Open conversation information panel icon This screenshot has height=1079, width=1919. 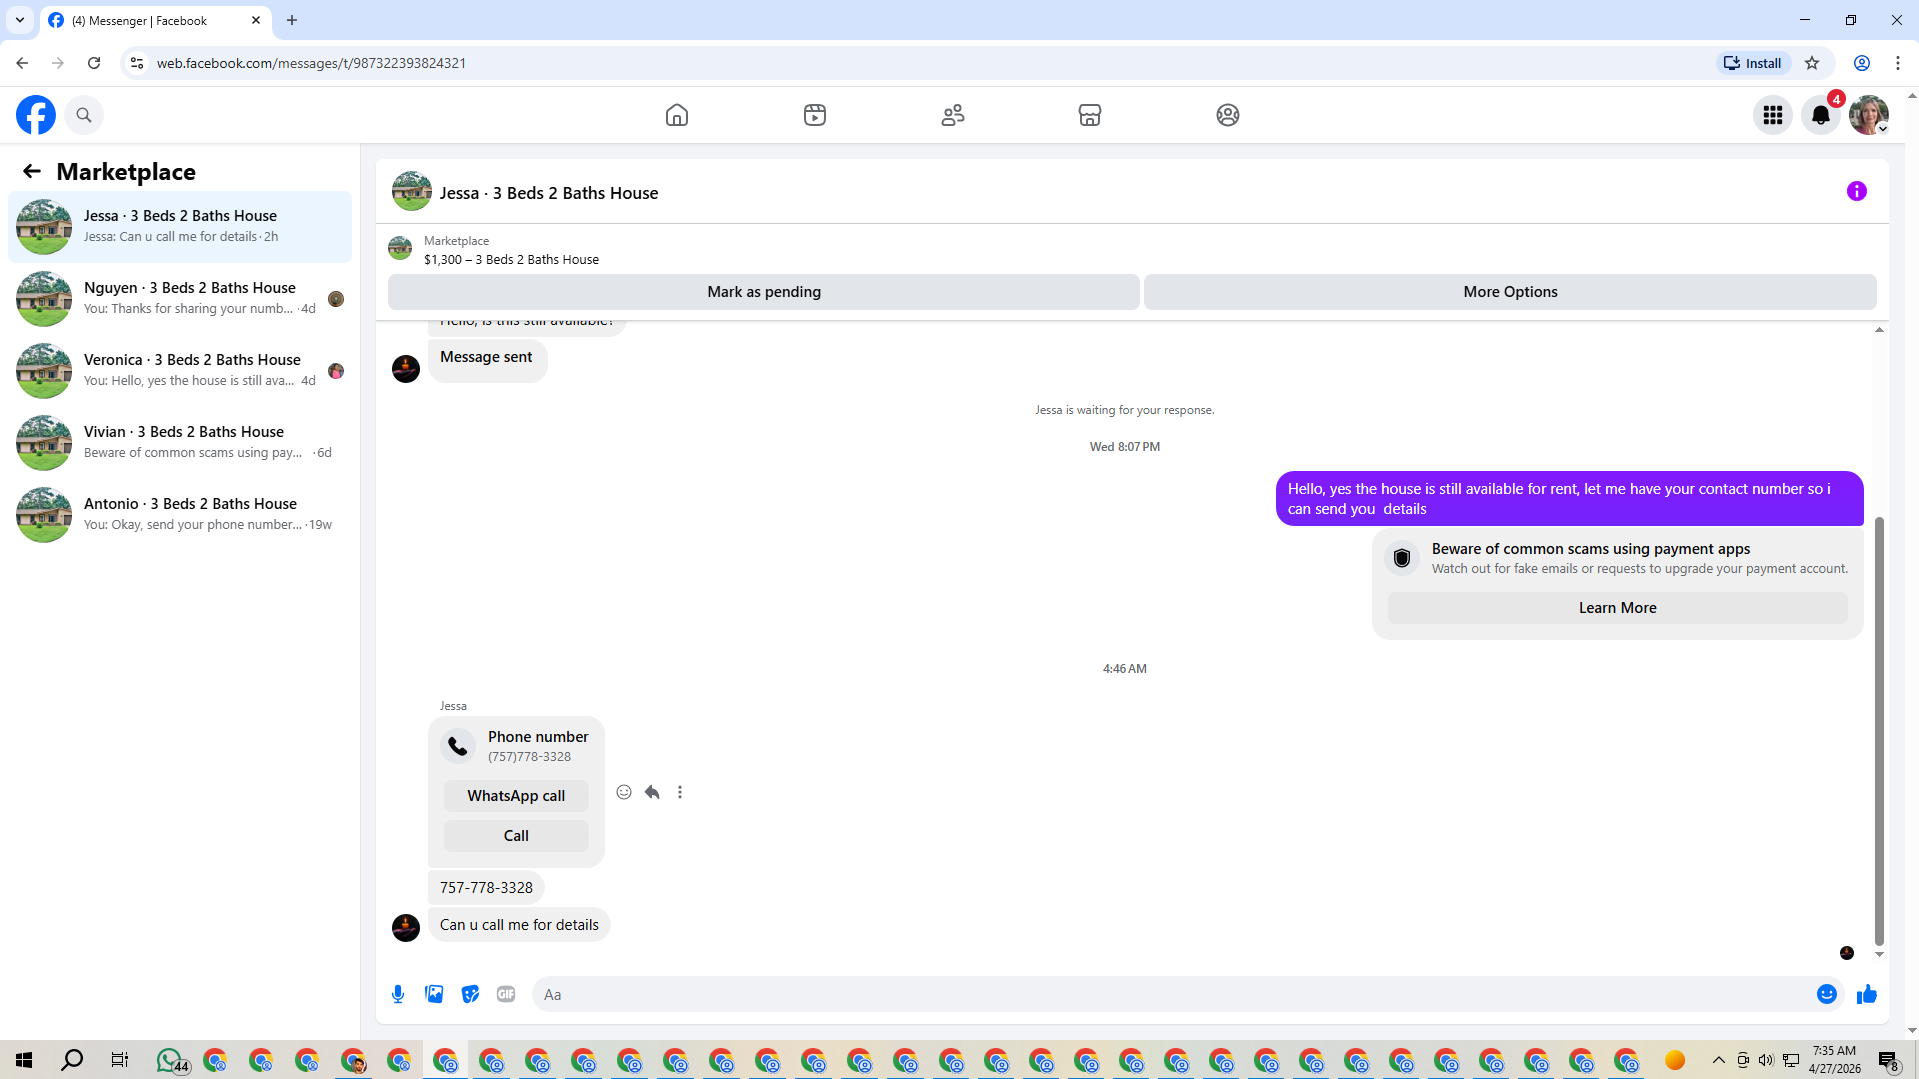(1857, 191)
